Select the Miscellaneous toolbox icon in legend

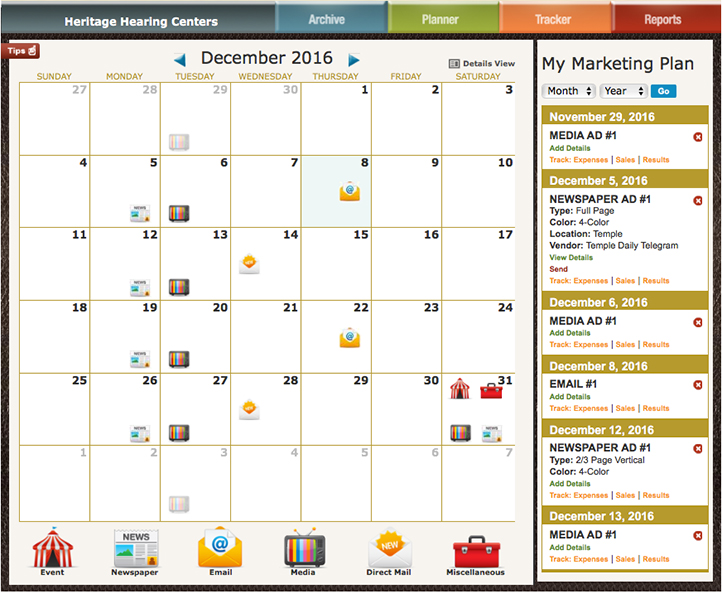475,548
